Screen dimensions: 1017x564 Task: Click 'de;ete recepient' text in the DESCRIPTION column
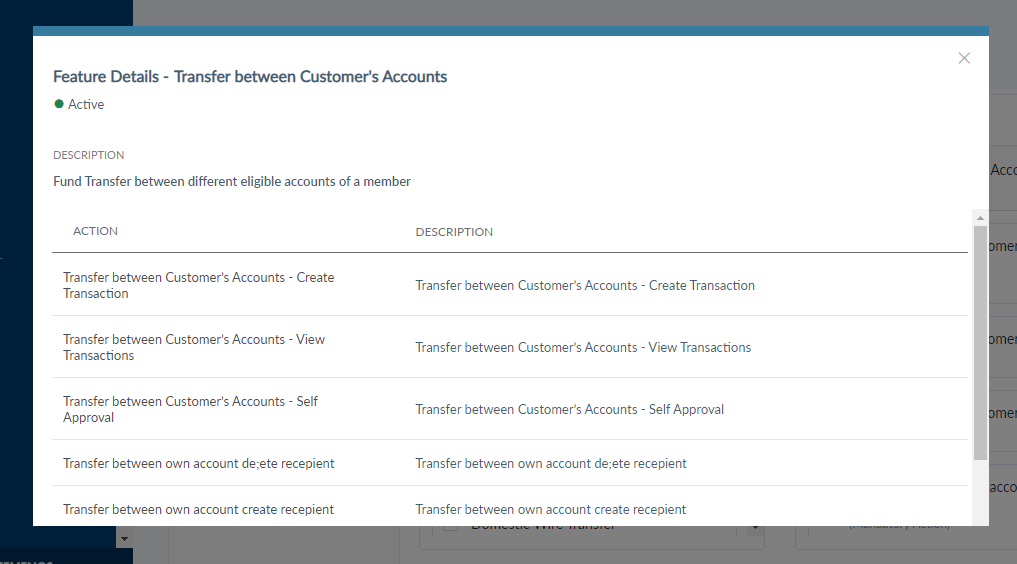[x=551, y=463]
